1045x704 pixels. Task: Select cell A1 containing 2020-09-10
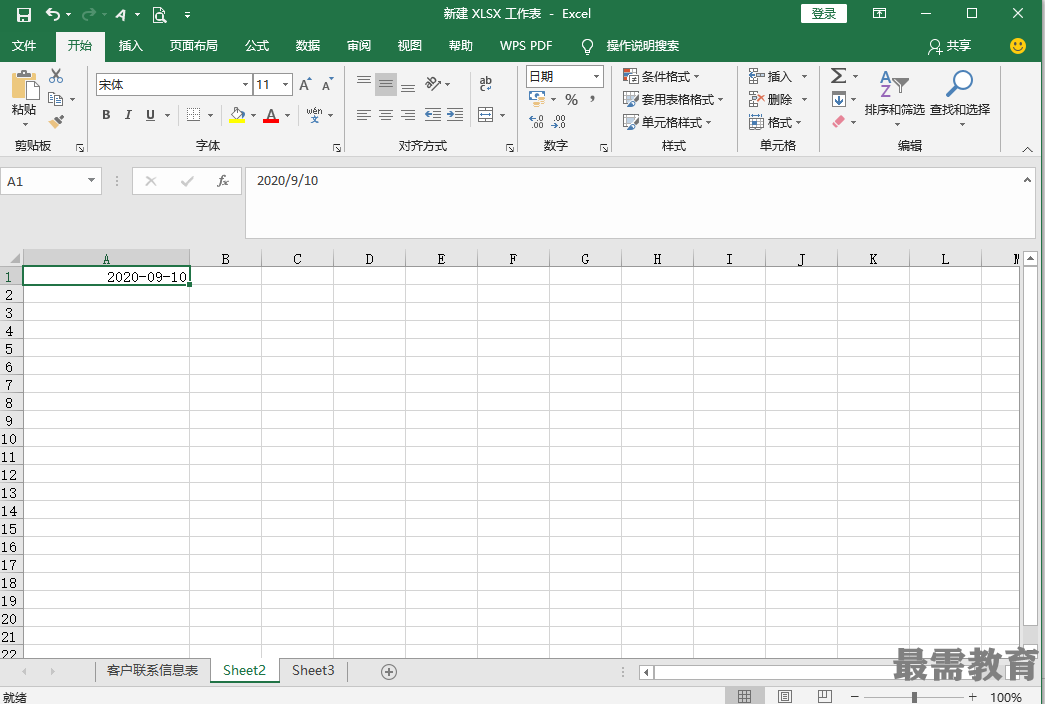(x=107, y=276)
